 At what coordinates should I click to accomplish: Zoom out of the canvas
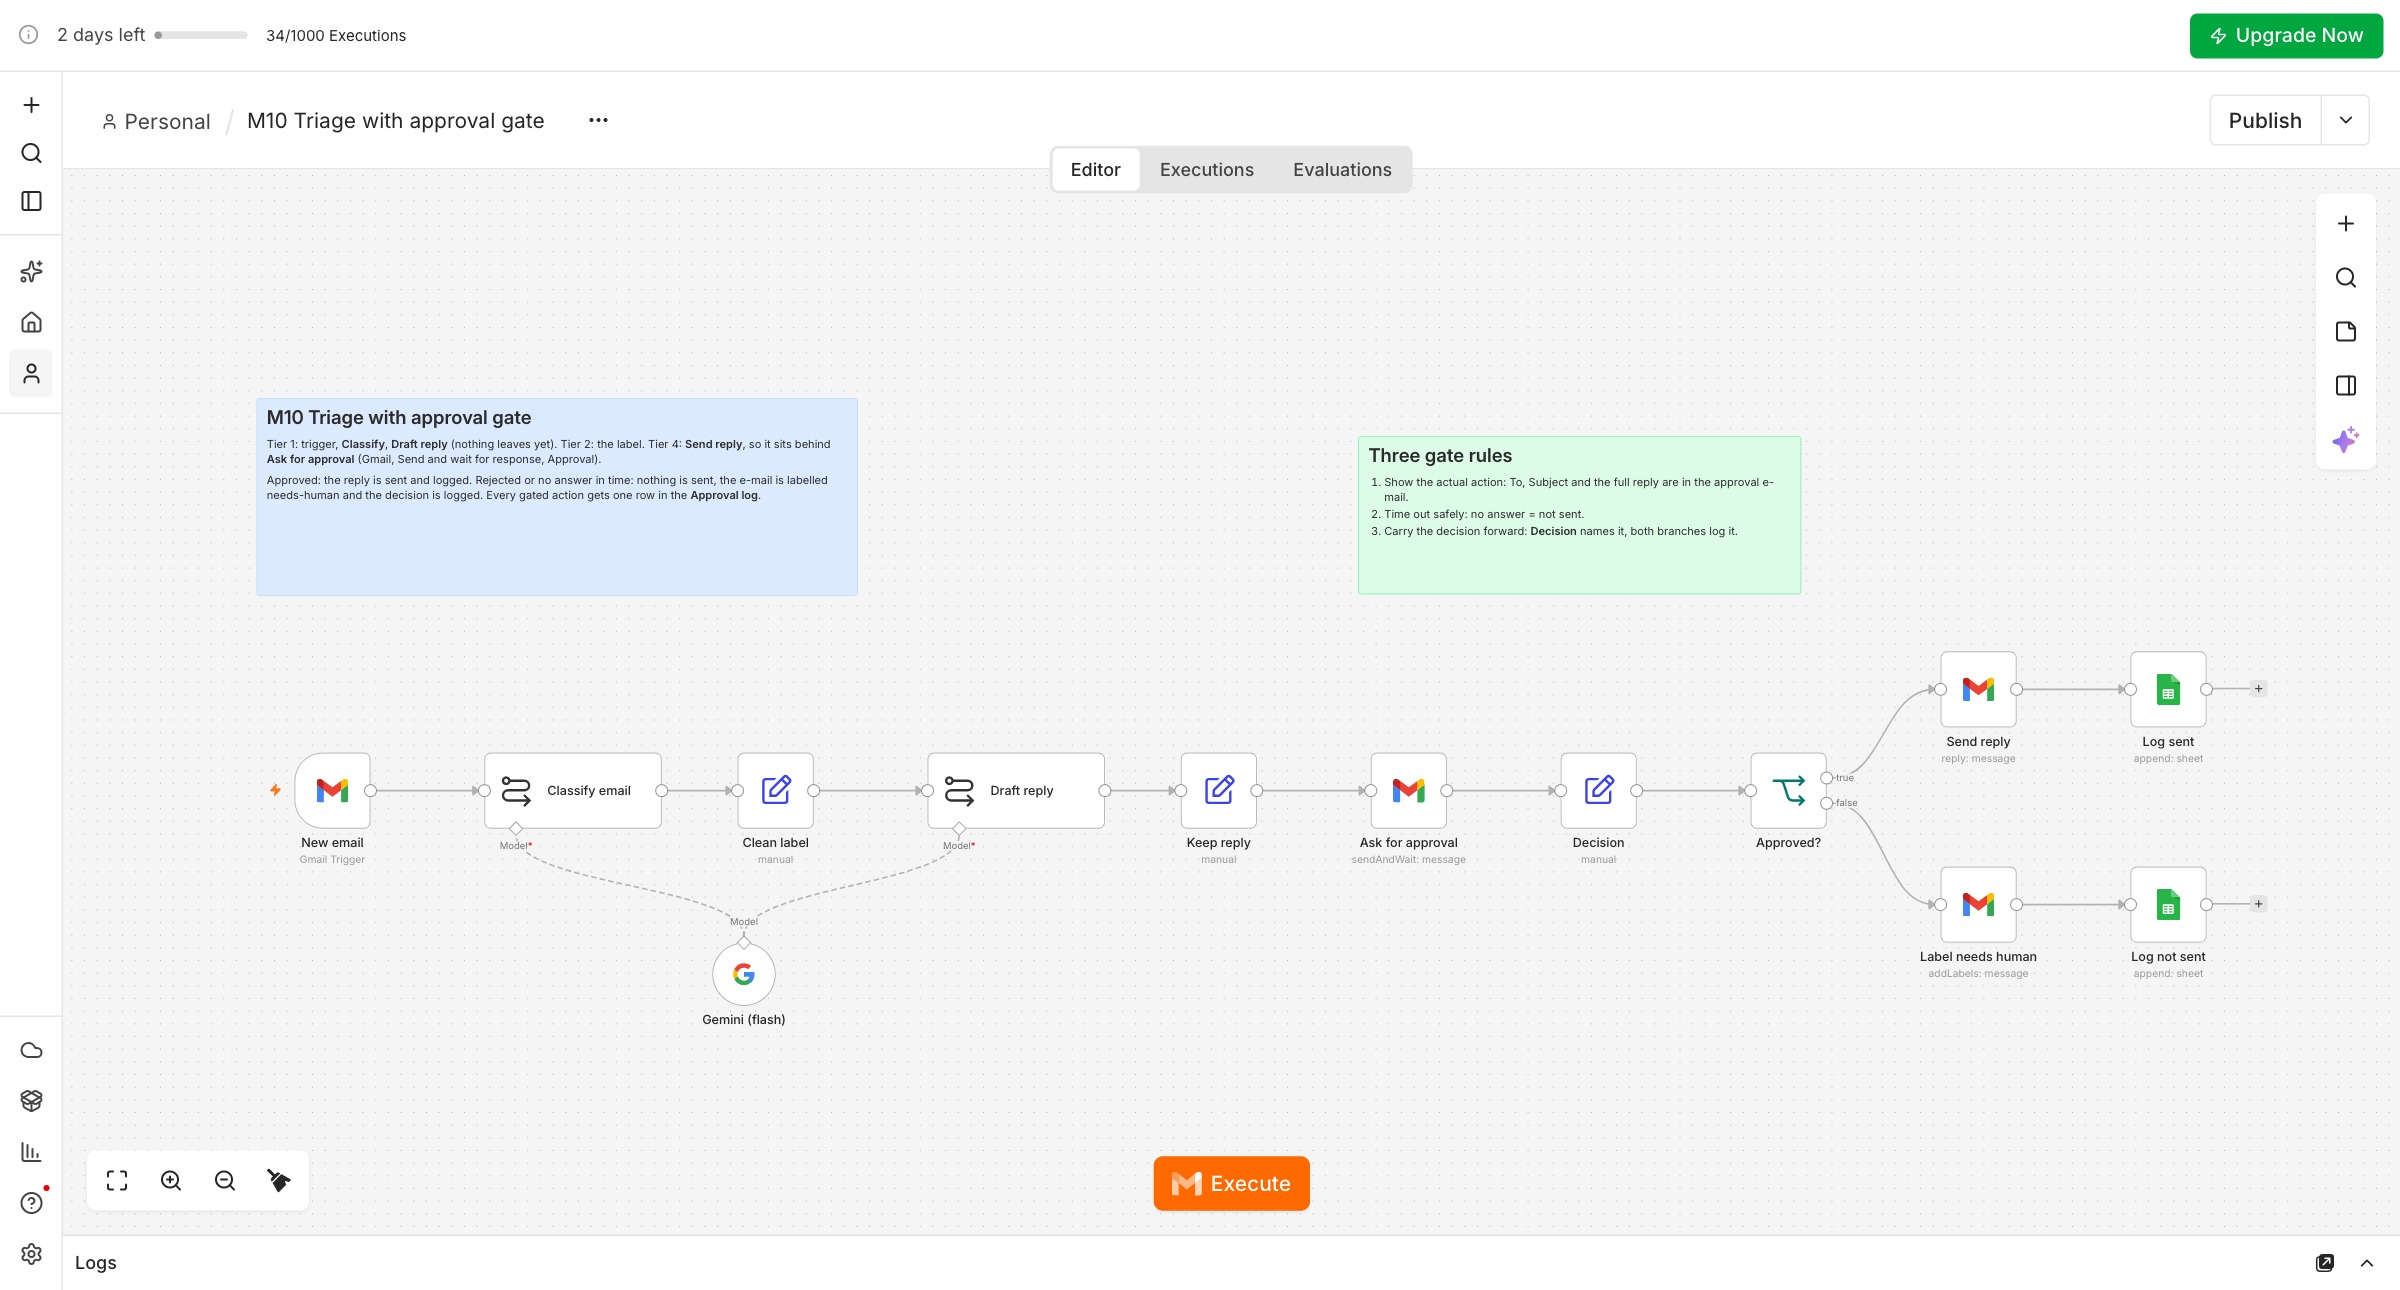click(225, 1181)
